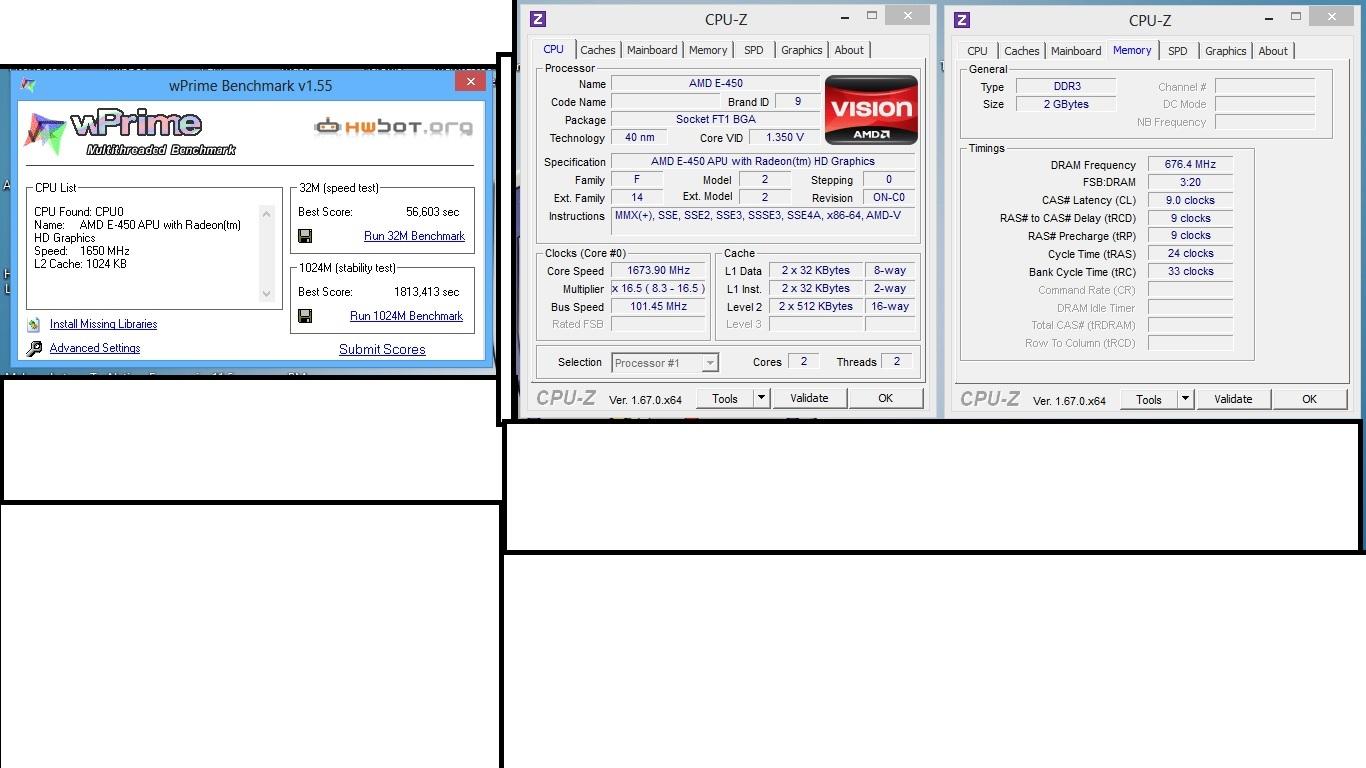Click the Tools button in the left CPU-Z window
Image resolution: width=1366 pixels, height=768 pixels.
[725, 398]
